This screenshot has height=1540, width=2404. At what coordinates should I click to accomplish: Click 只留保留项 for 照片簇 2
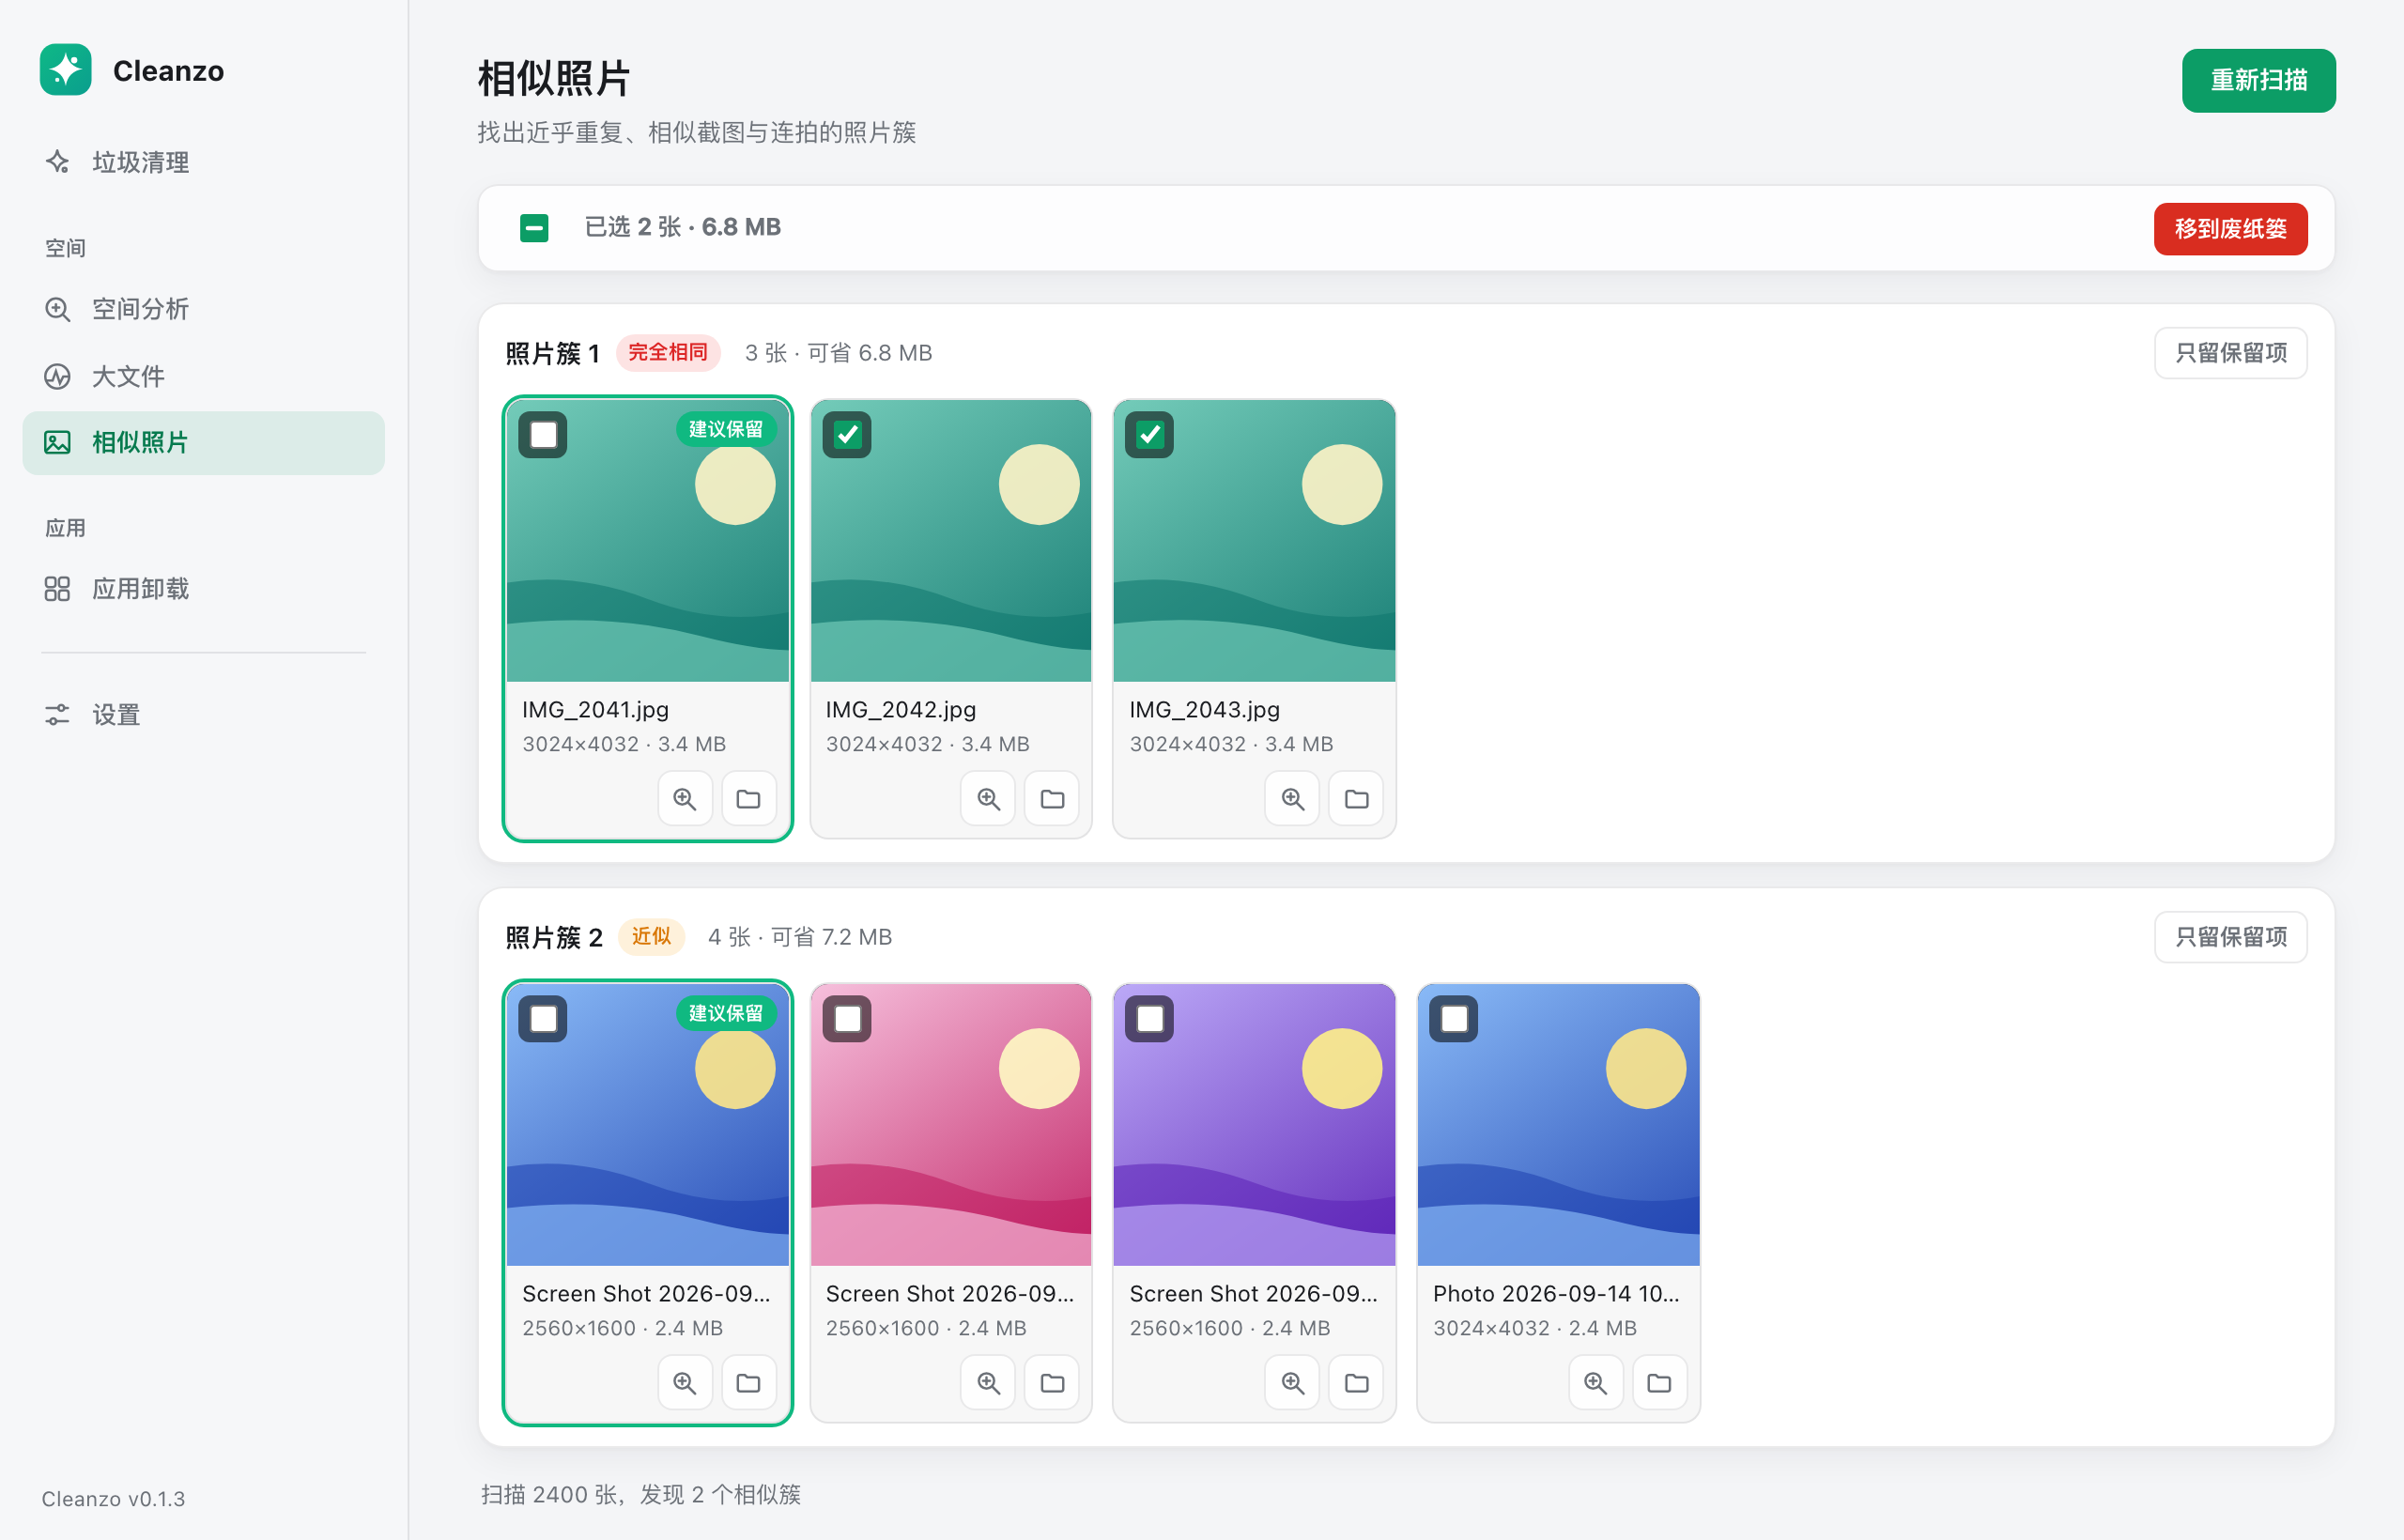[2230, 937]
